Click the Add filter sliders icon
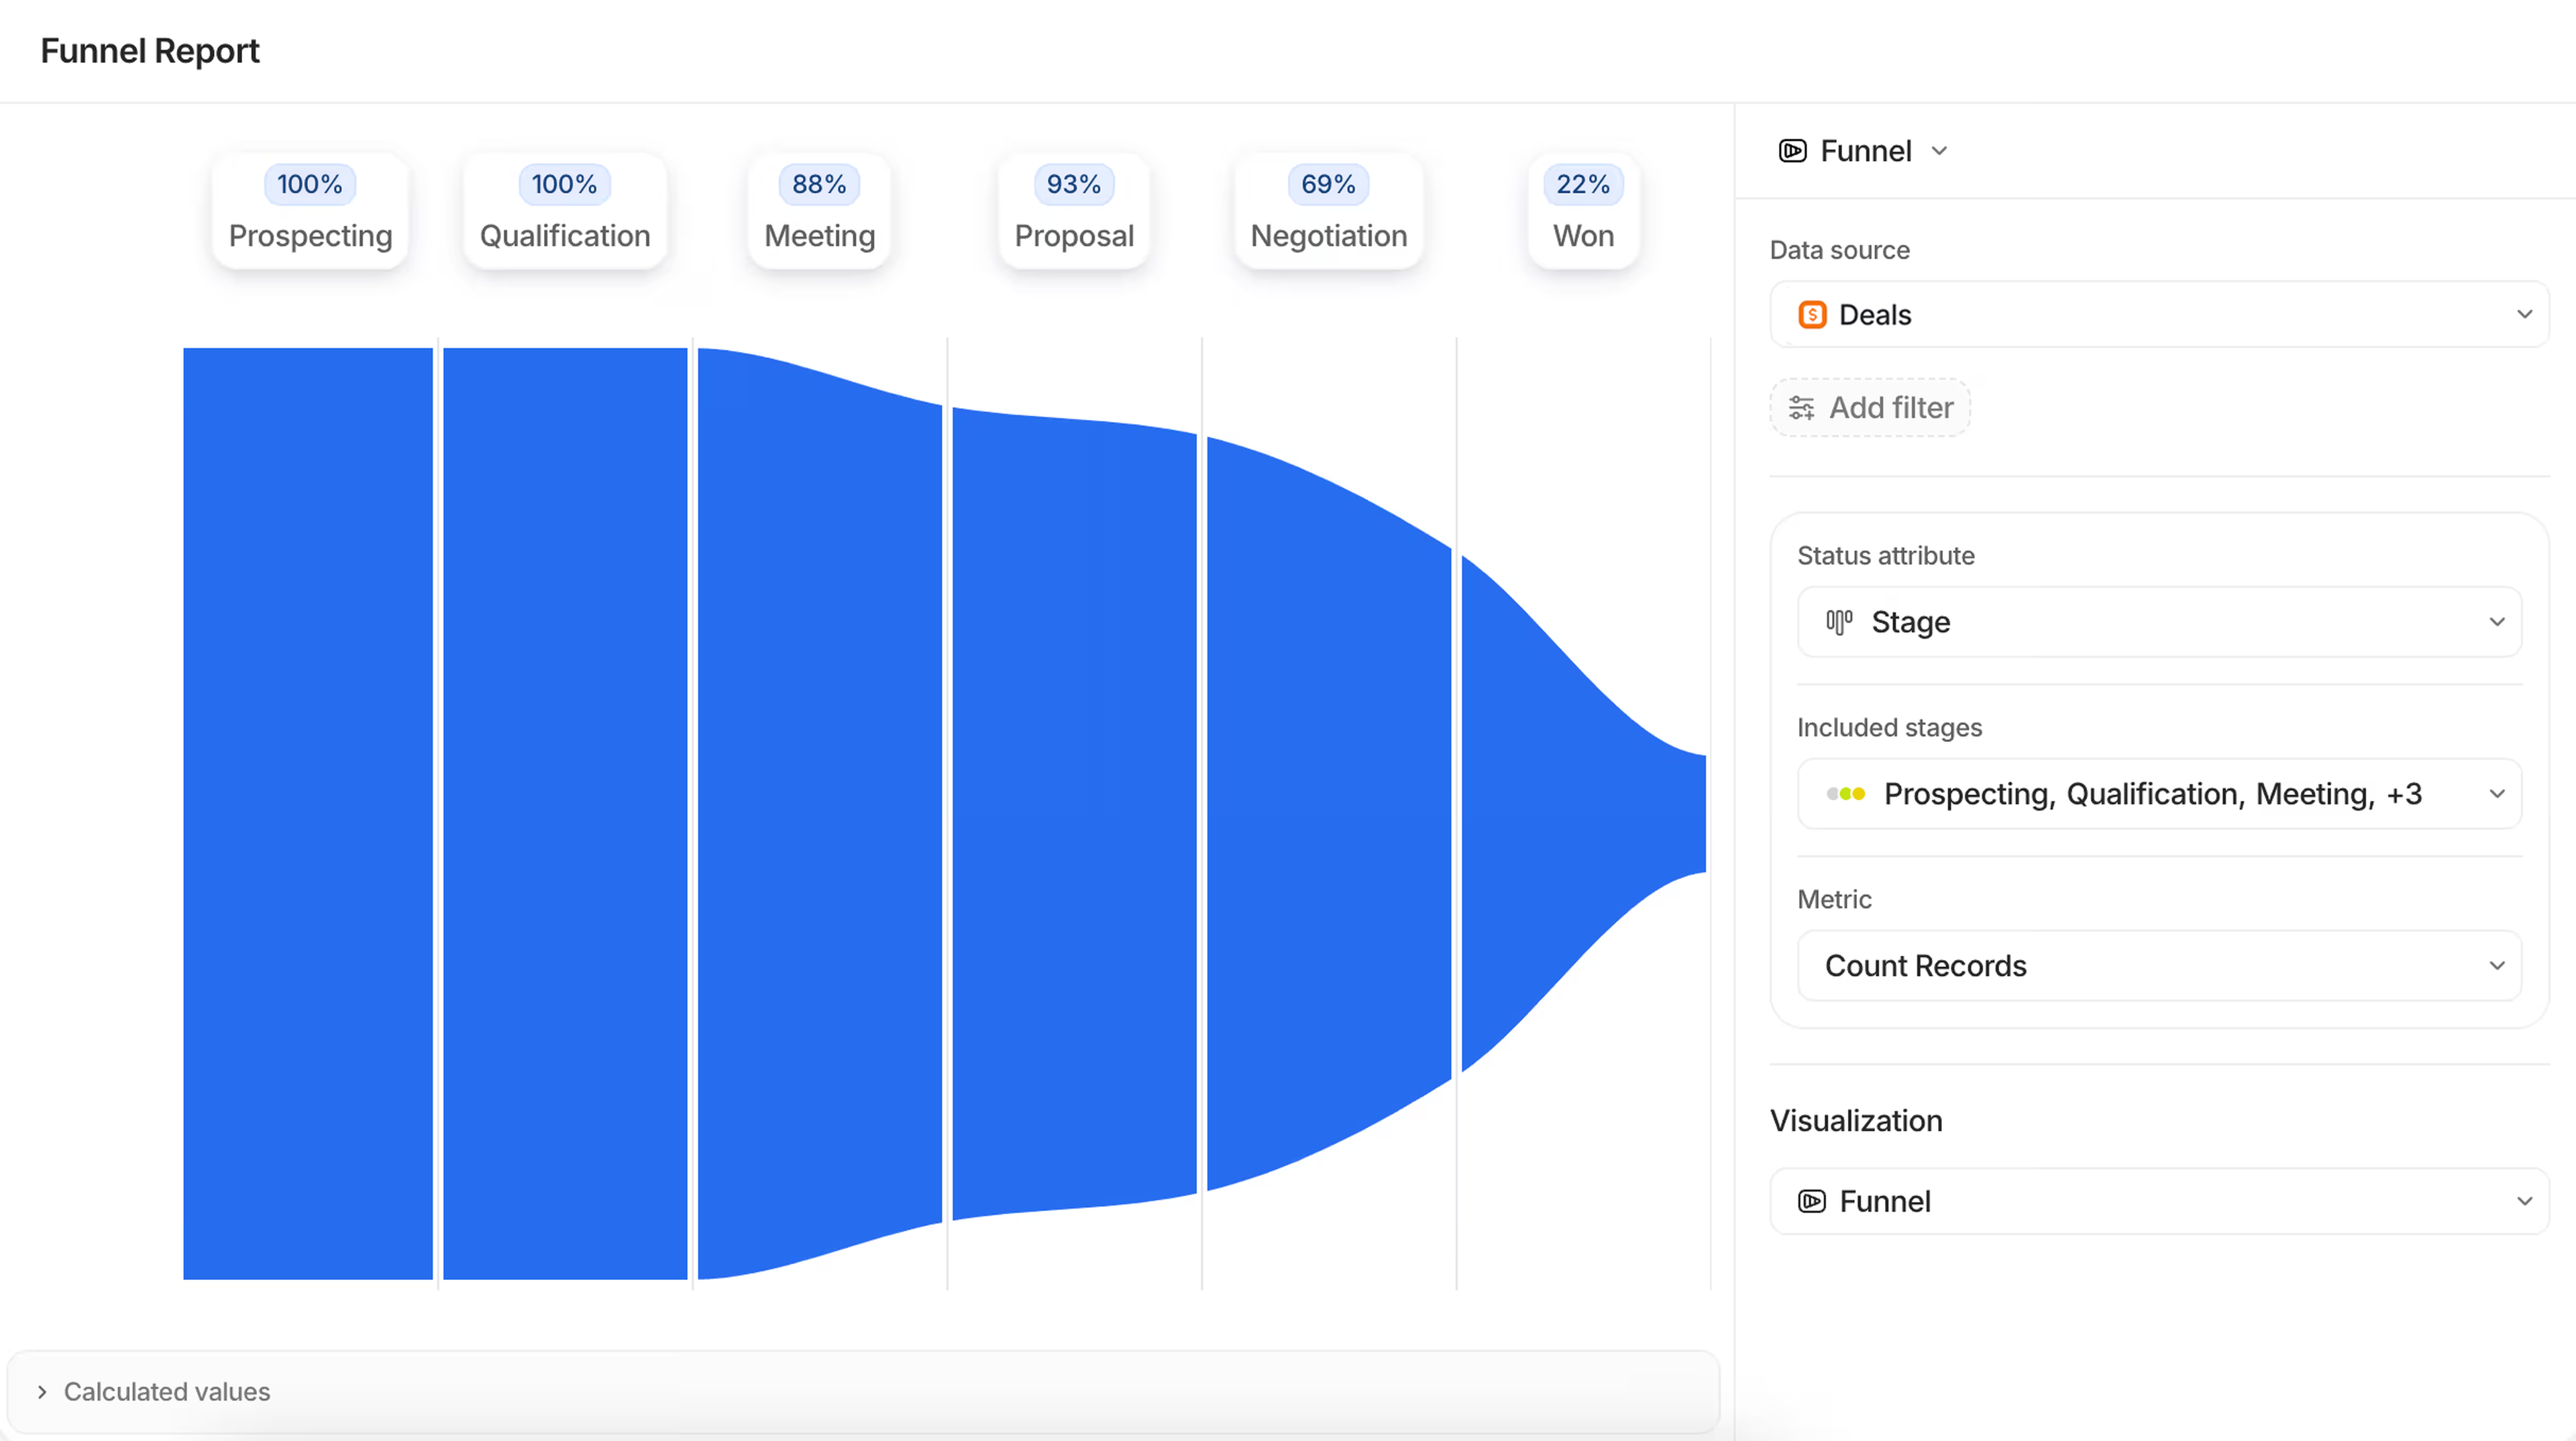The image size is (2576, 1441). click(x=1801, y=408)
